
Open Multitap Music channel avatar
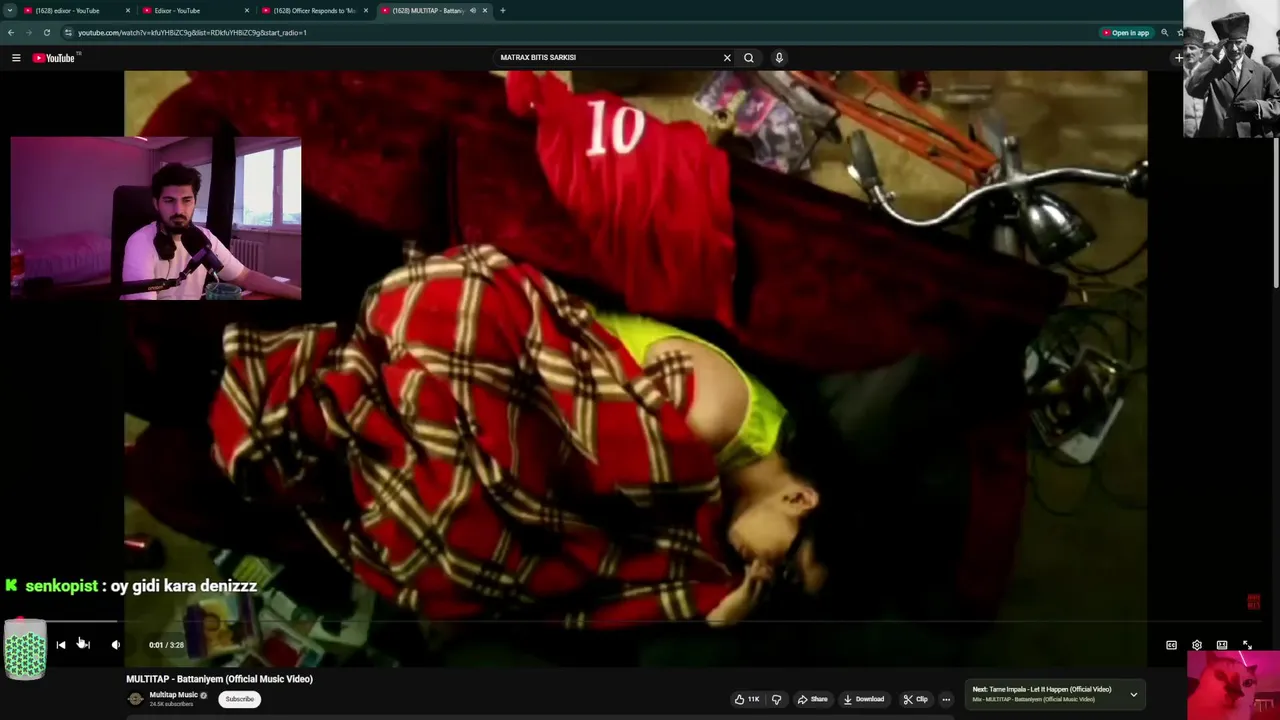point(136,699)
